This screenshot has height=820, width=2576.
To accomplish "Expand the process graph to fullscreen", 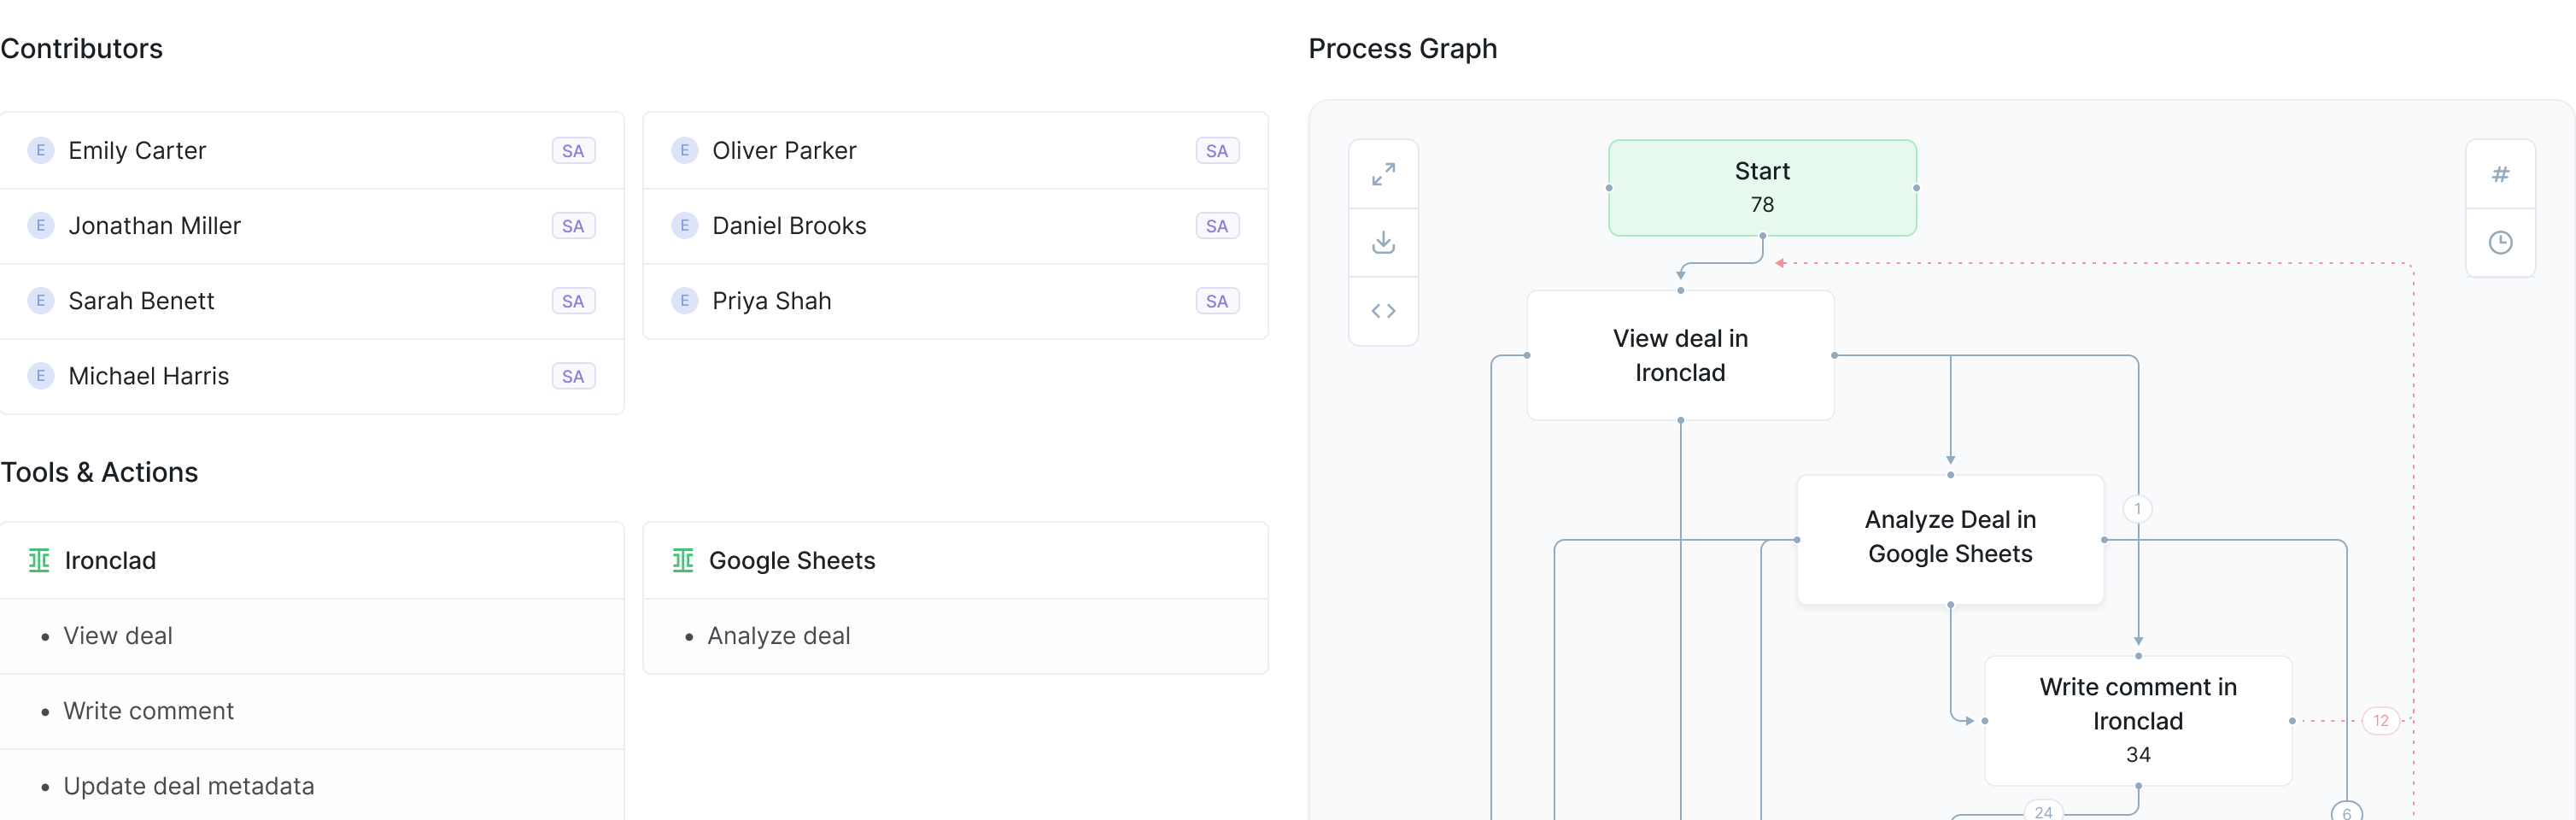I will point(1383,174).
